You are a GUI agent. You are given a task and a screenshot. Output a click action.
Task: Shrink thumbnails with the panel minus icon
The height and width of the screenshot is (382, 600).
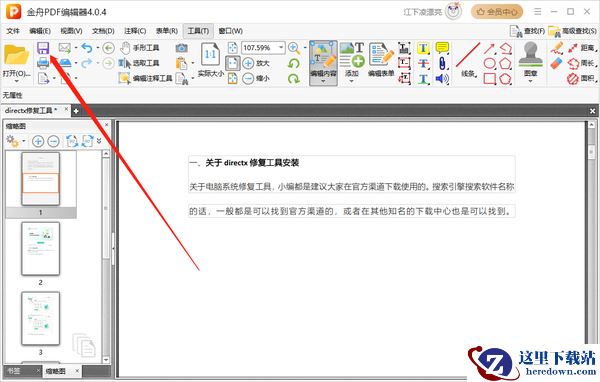pyautogui.click(x=53, y=141)
